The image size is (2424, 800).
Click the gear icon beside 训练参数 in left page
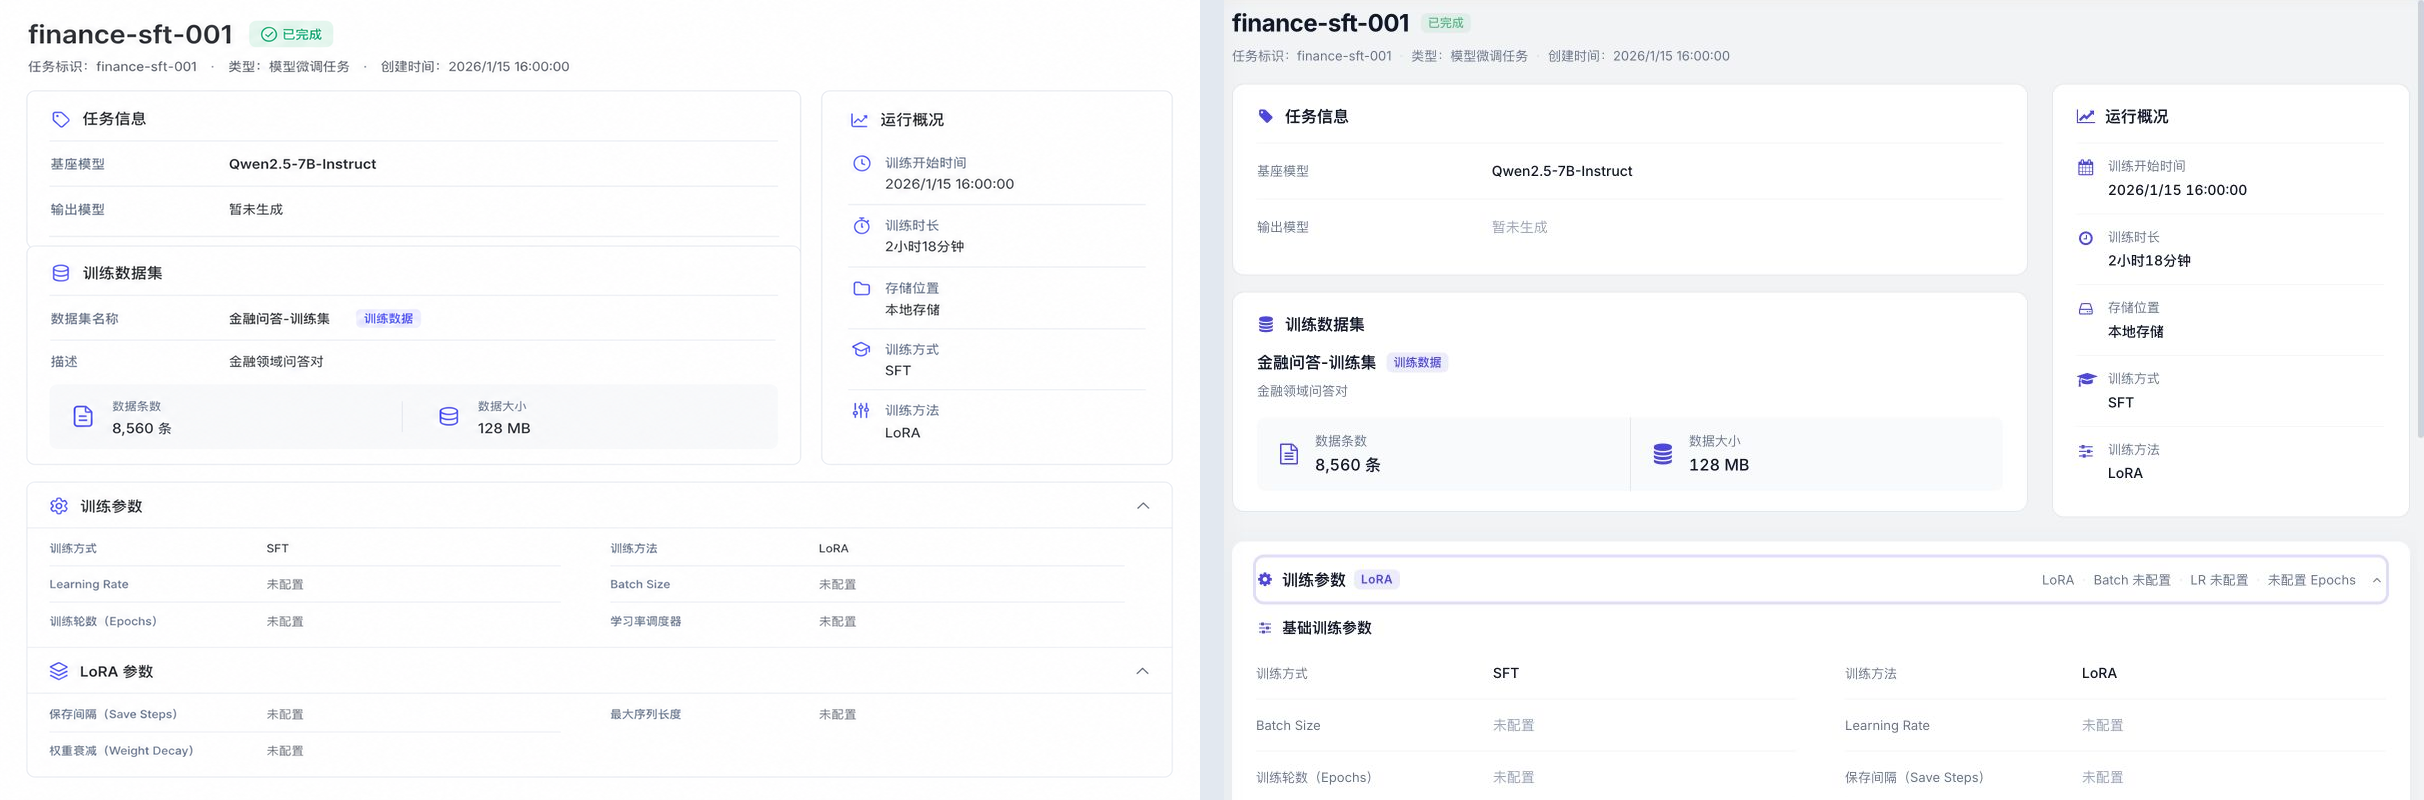(59, 506)
